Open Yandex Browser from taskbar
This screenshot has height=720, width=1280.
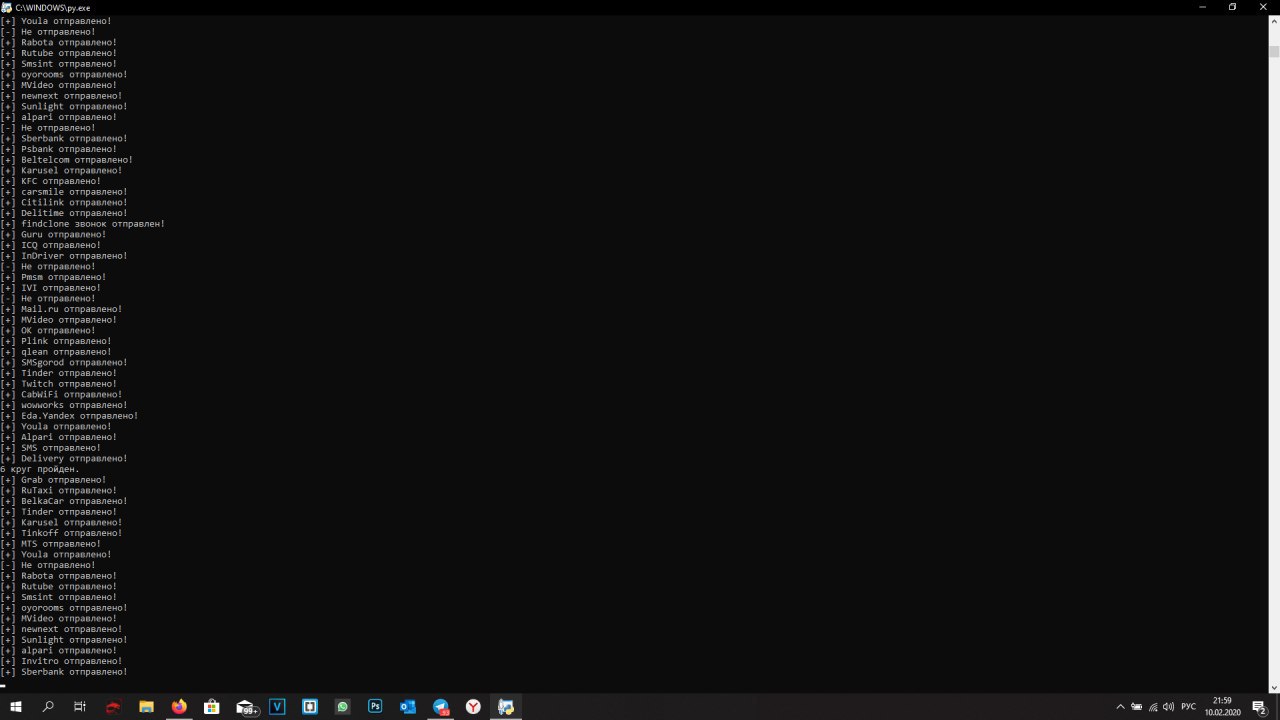(473, 707)
